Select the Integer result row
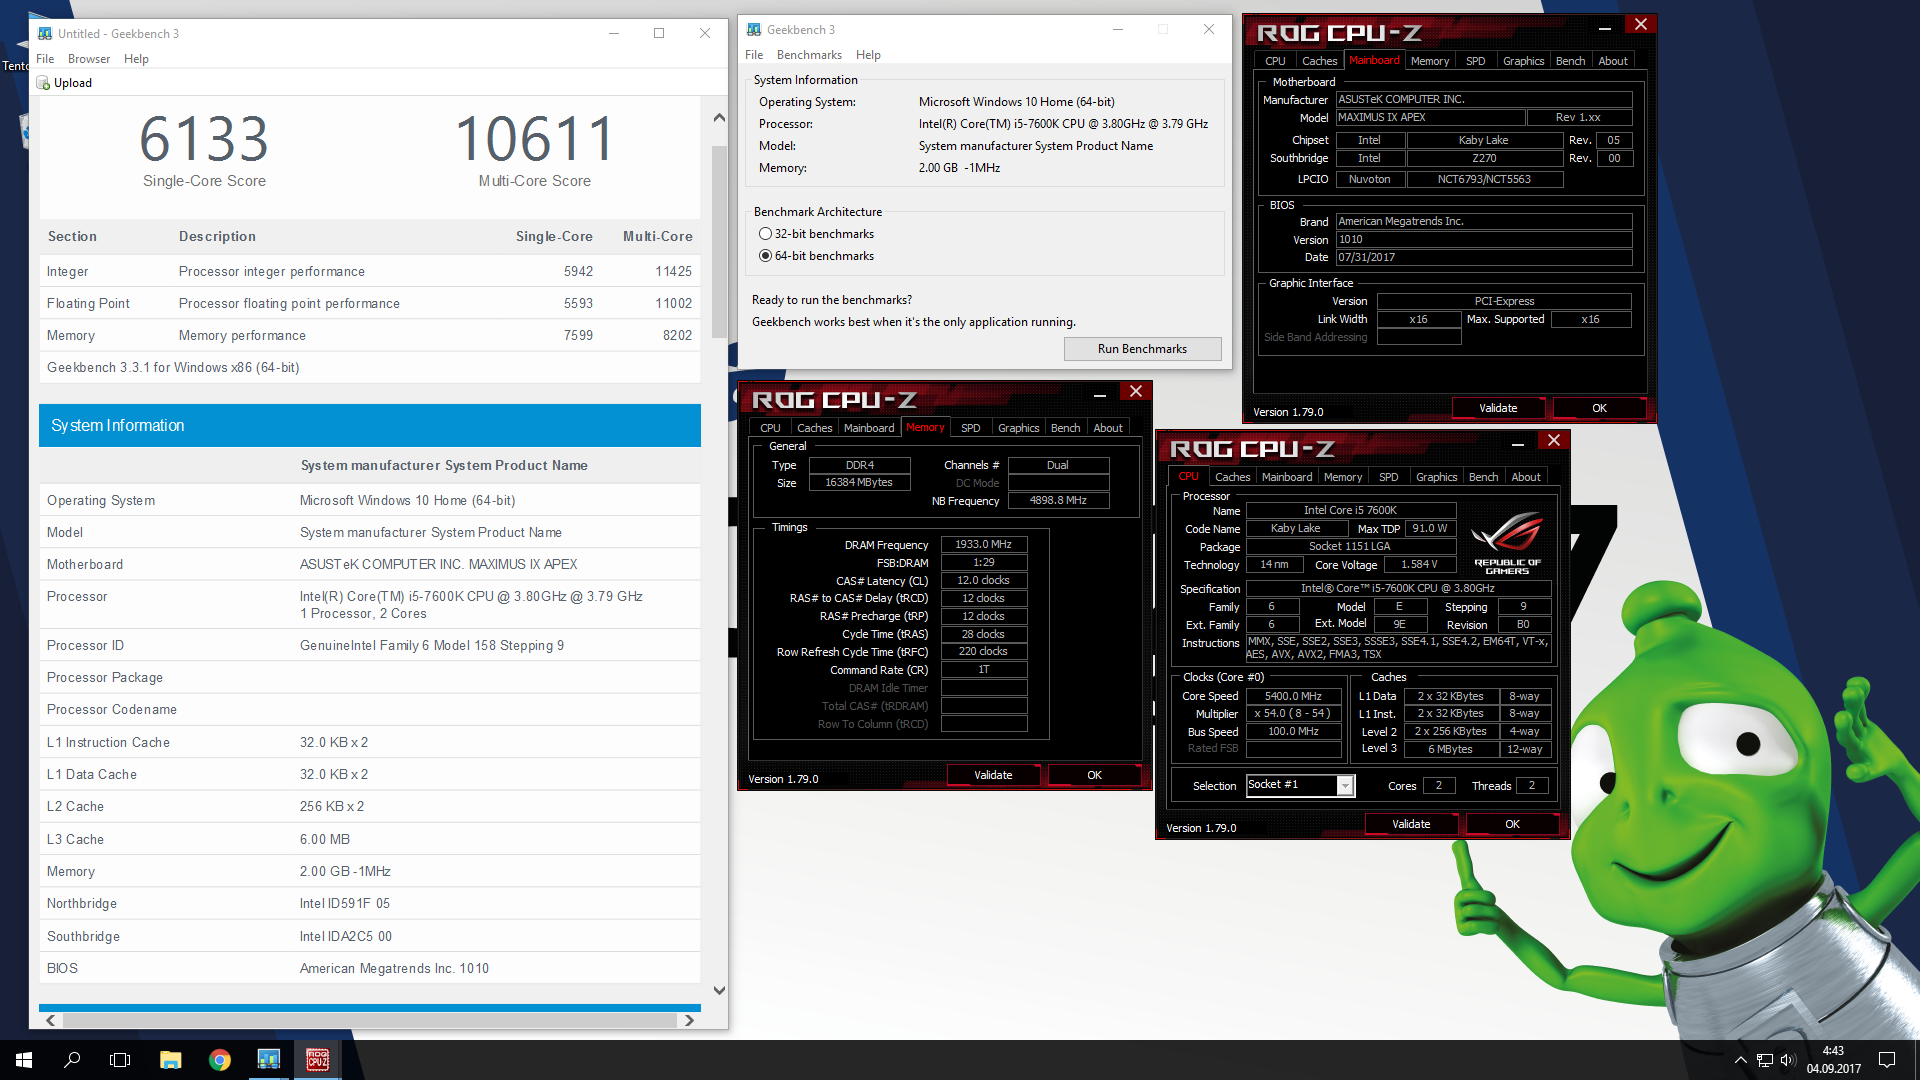This screenshot has height=1080, width=1920. (x=370, y=271)
